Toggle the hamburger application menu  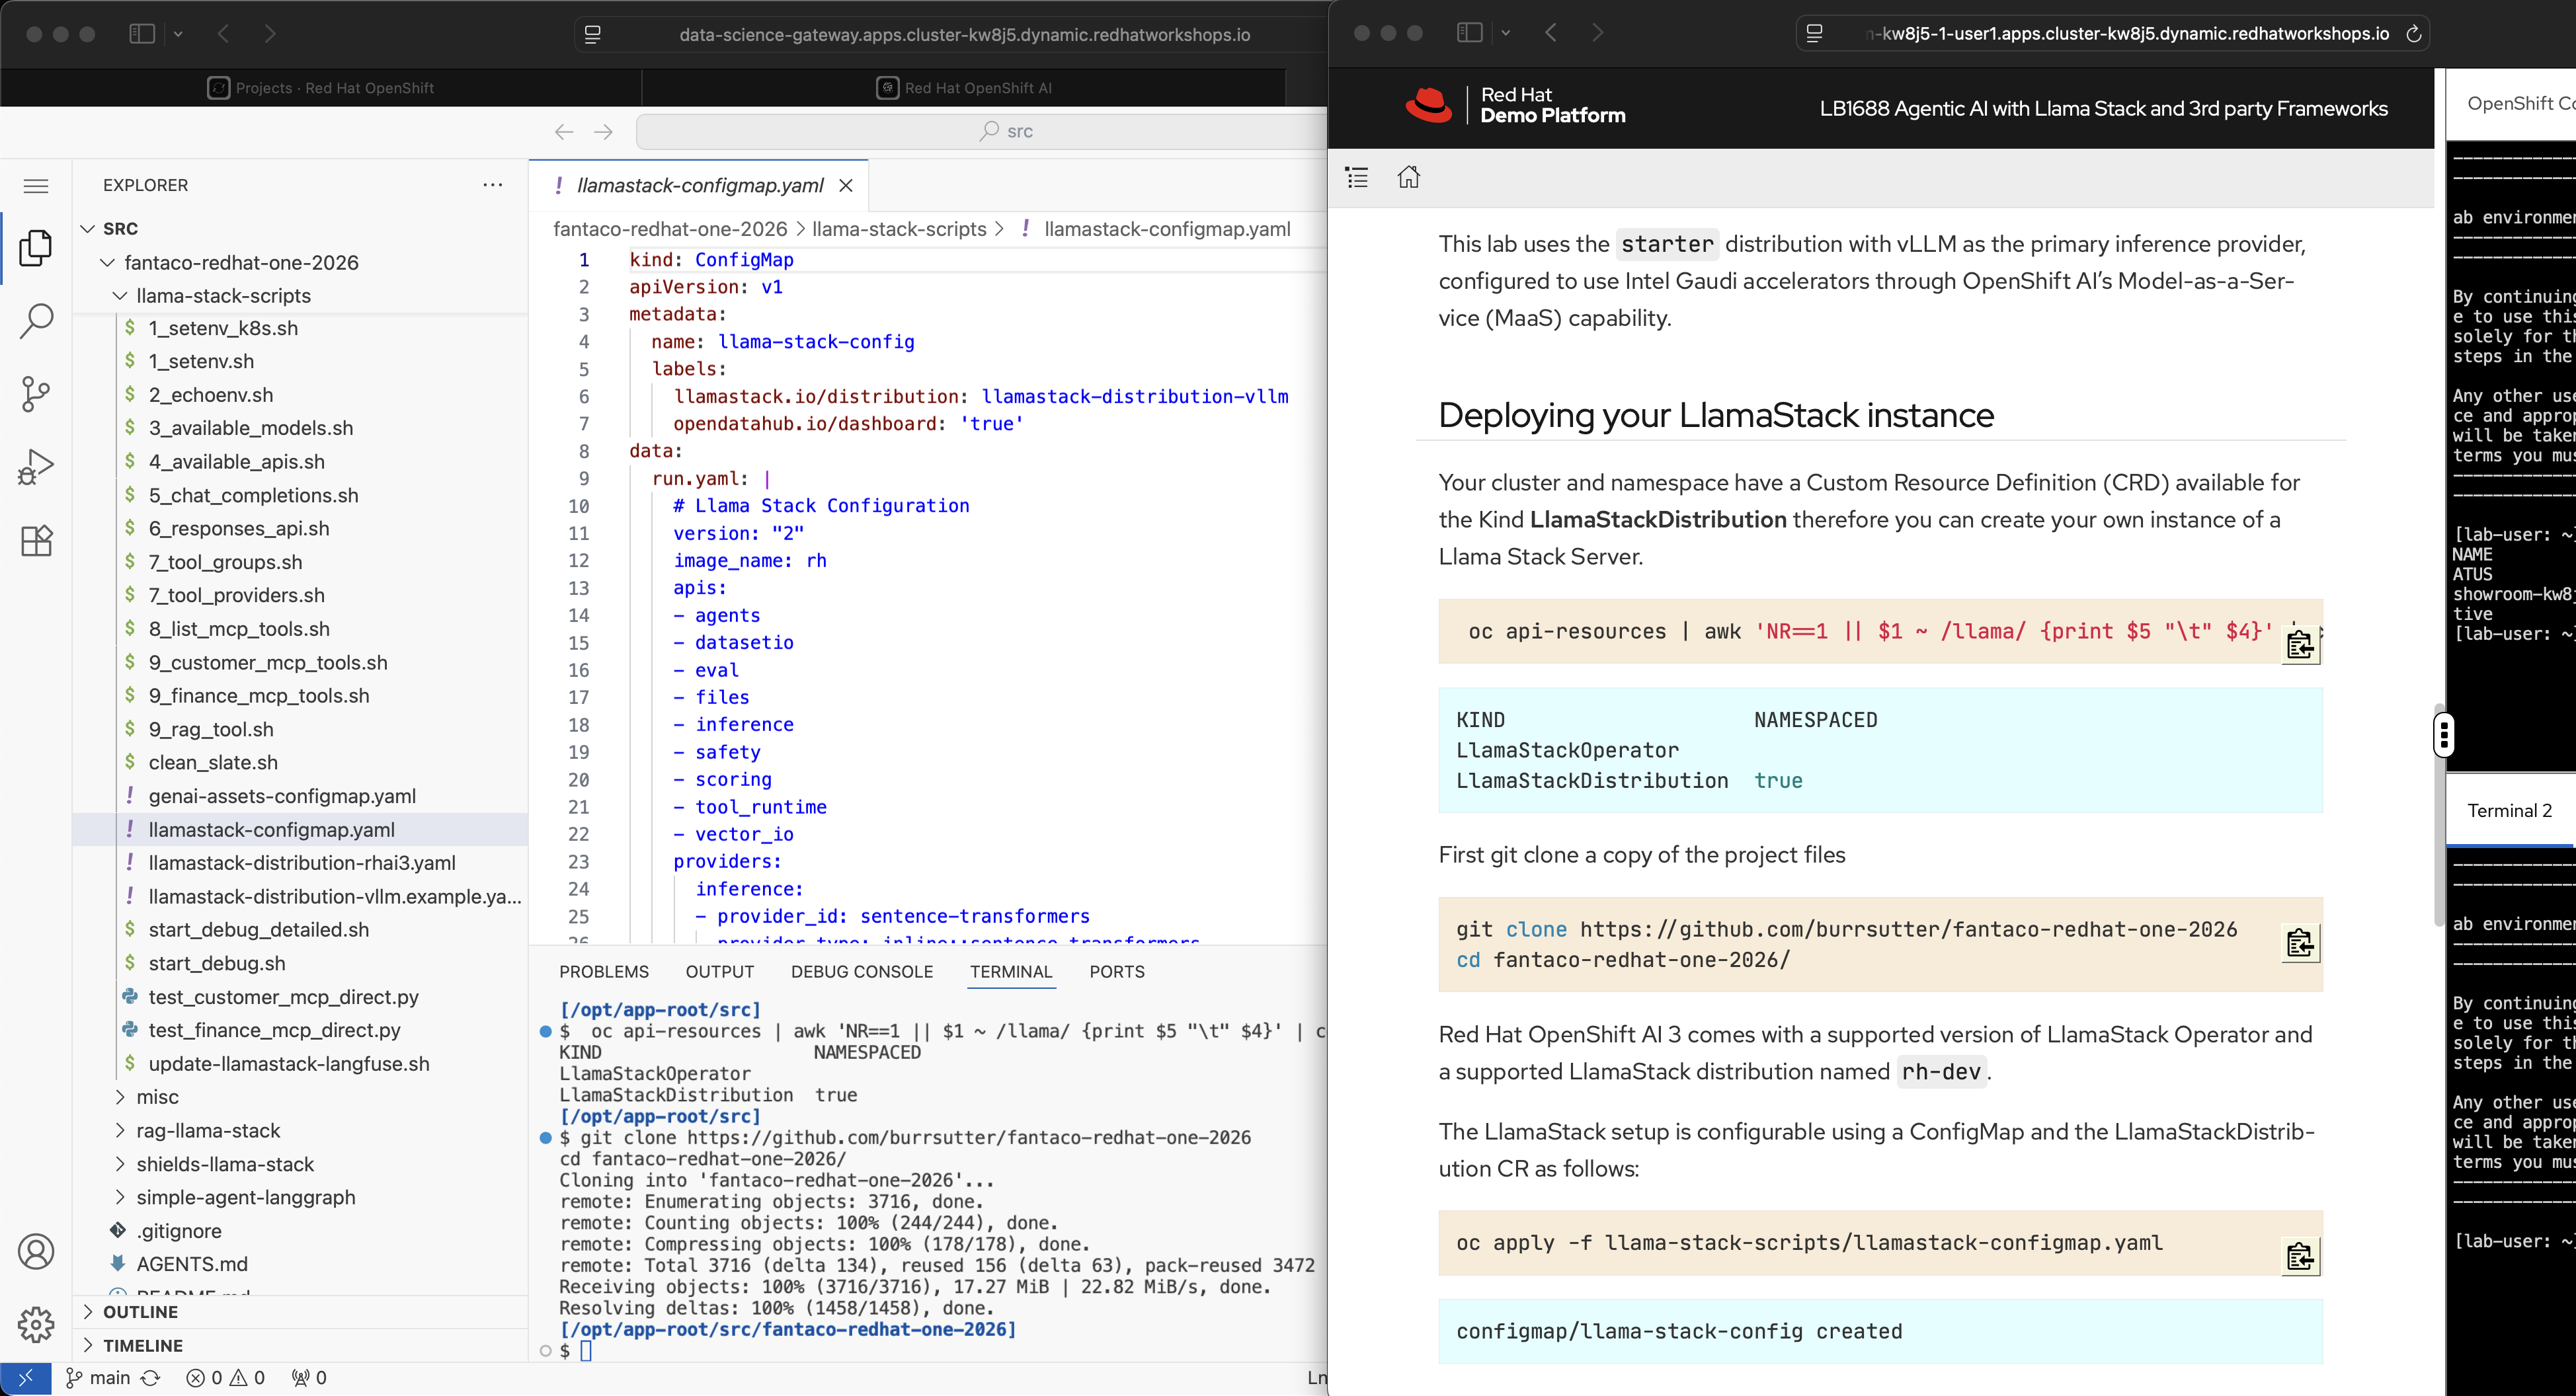[36, 186]
